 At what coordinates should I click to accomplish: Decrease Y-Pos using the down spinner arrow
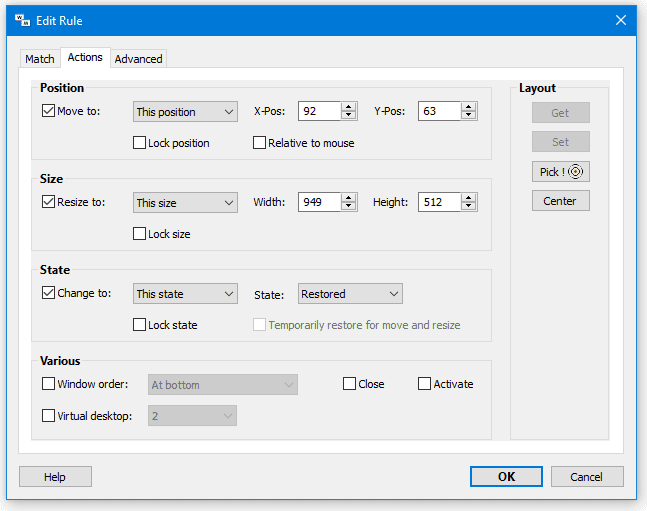pos(469,116)
